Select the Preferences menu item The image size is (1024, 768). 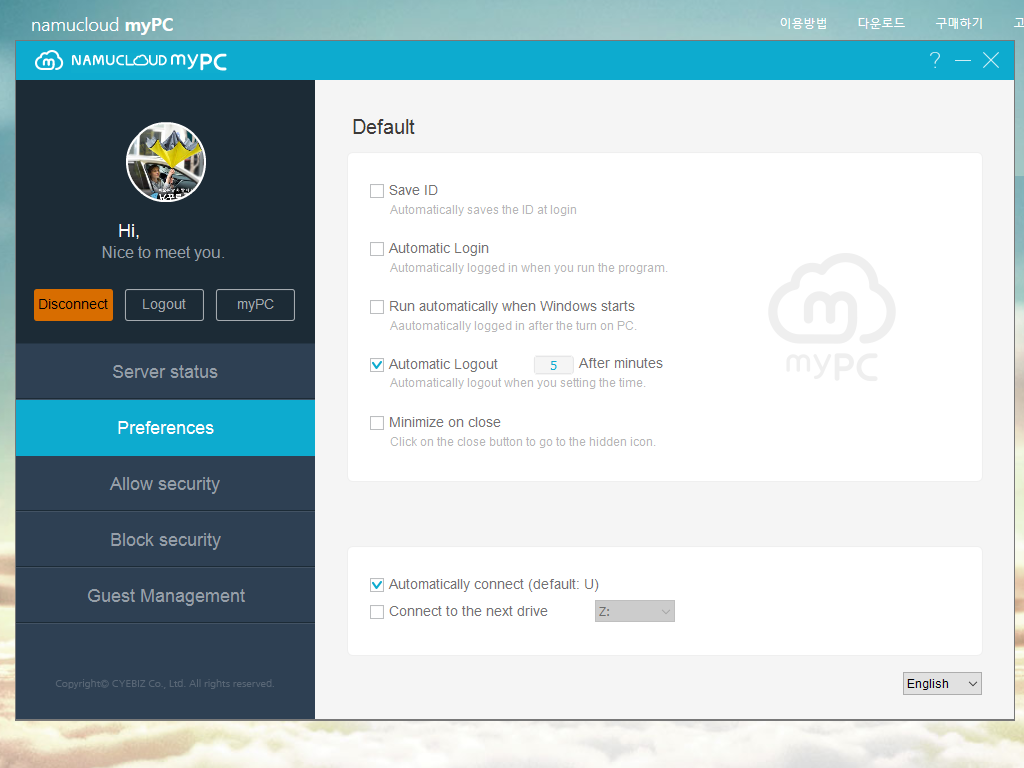point(165,428)
